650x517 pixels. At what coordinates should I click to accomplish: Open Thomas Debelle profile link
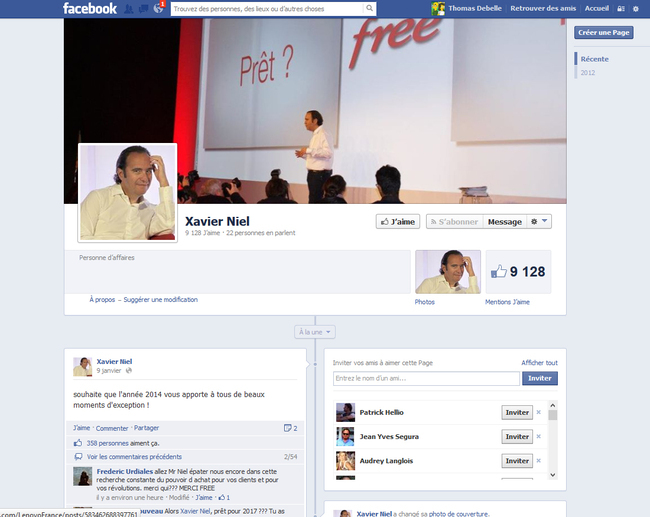click(x=475, y=8)
